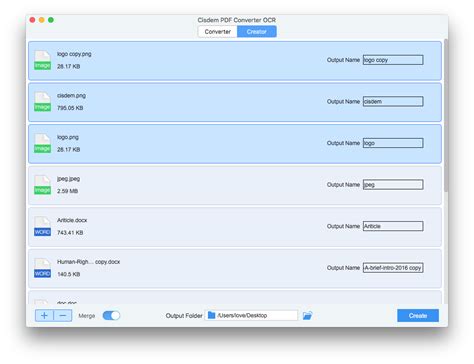Image resolution: width=474 pixels, height=364 pixels.
Task: Minimize the window with the yellow button
Action: pos(42,20)
